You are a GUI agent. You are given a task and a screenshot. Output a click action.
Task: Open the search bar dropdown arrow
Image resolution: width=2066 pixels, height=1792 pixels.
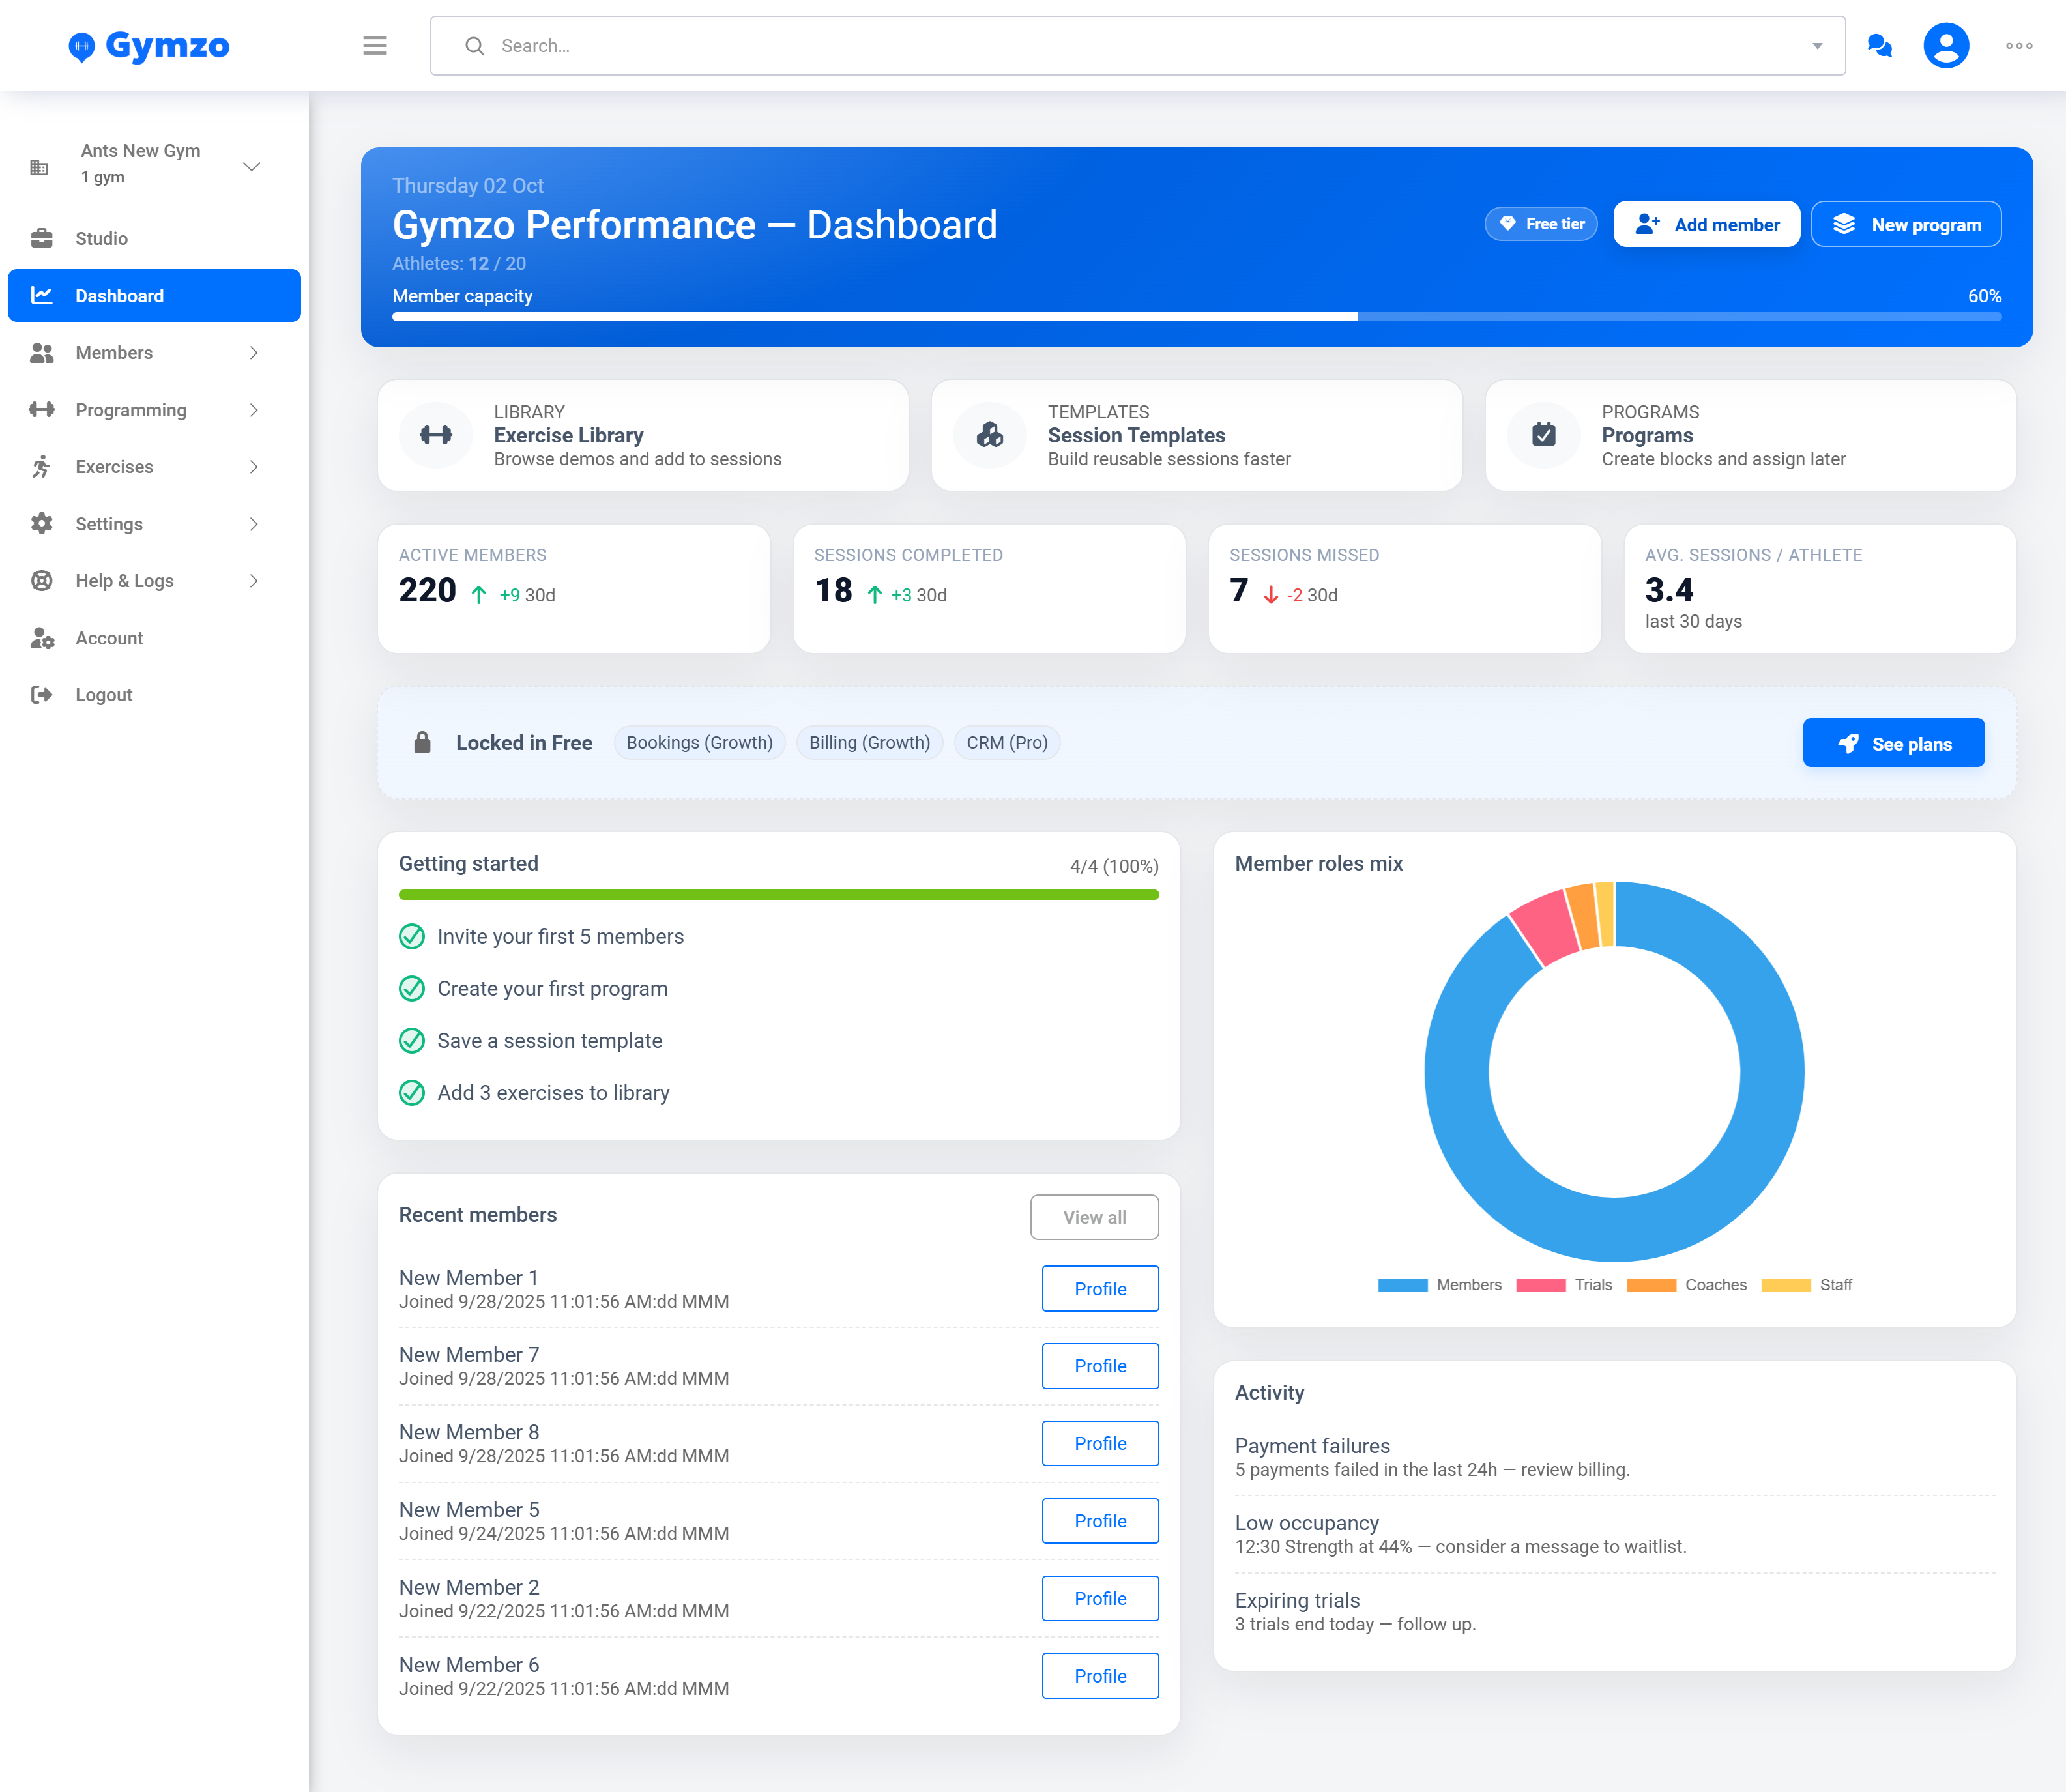(x=1817, y=46)
